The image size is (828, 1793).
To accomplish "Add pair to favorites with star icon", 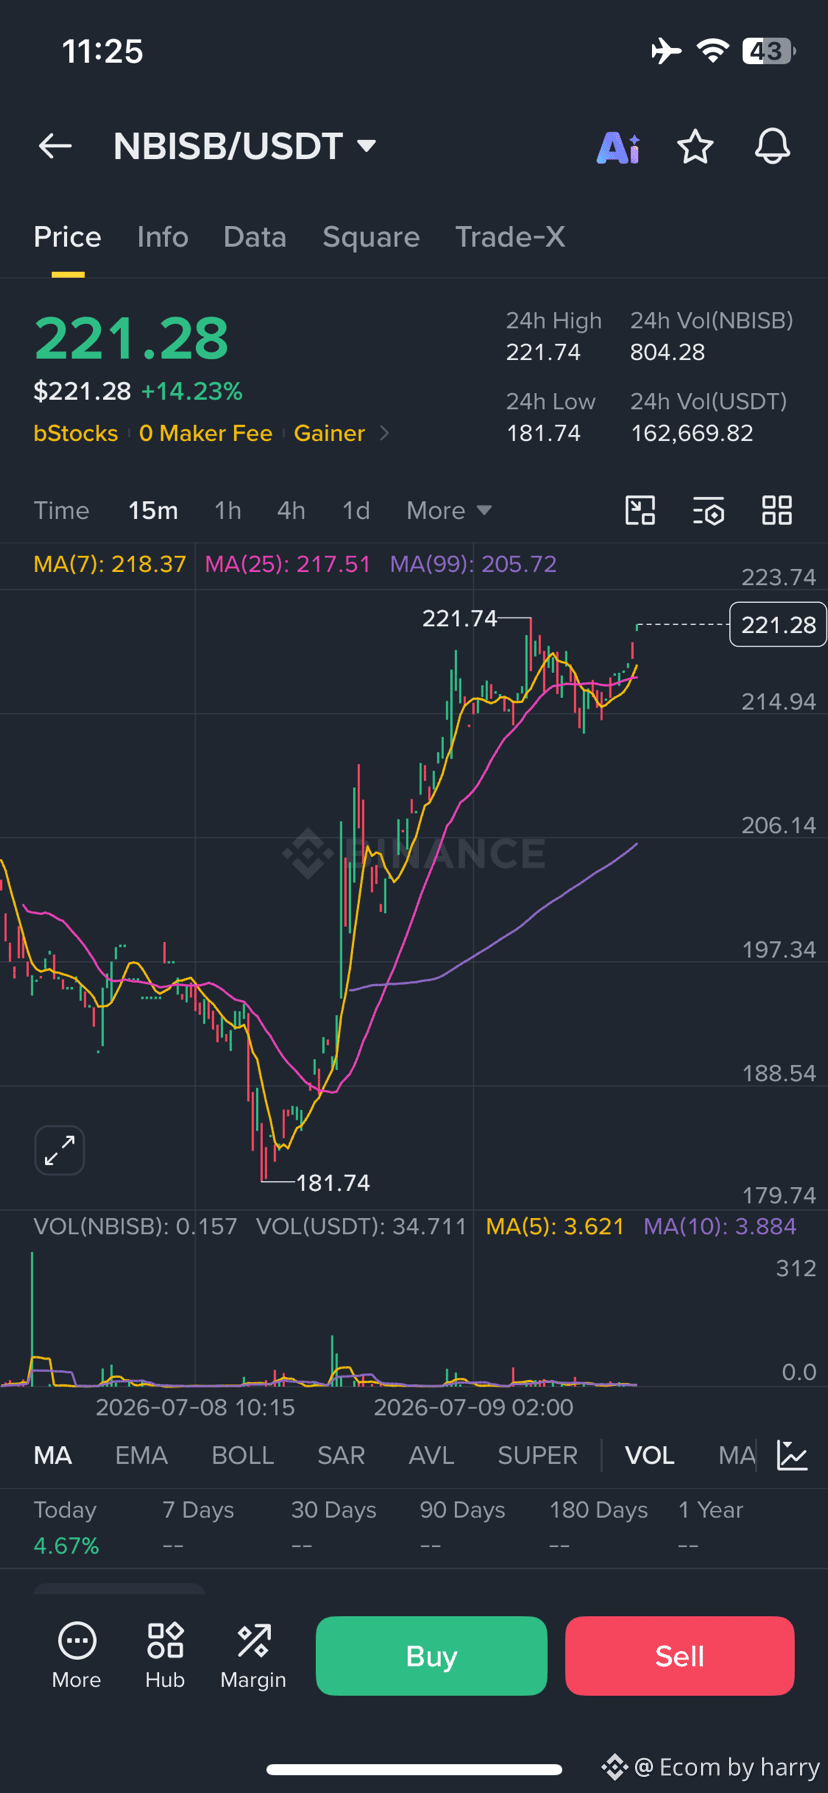I will (695, 147).
